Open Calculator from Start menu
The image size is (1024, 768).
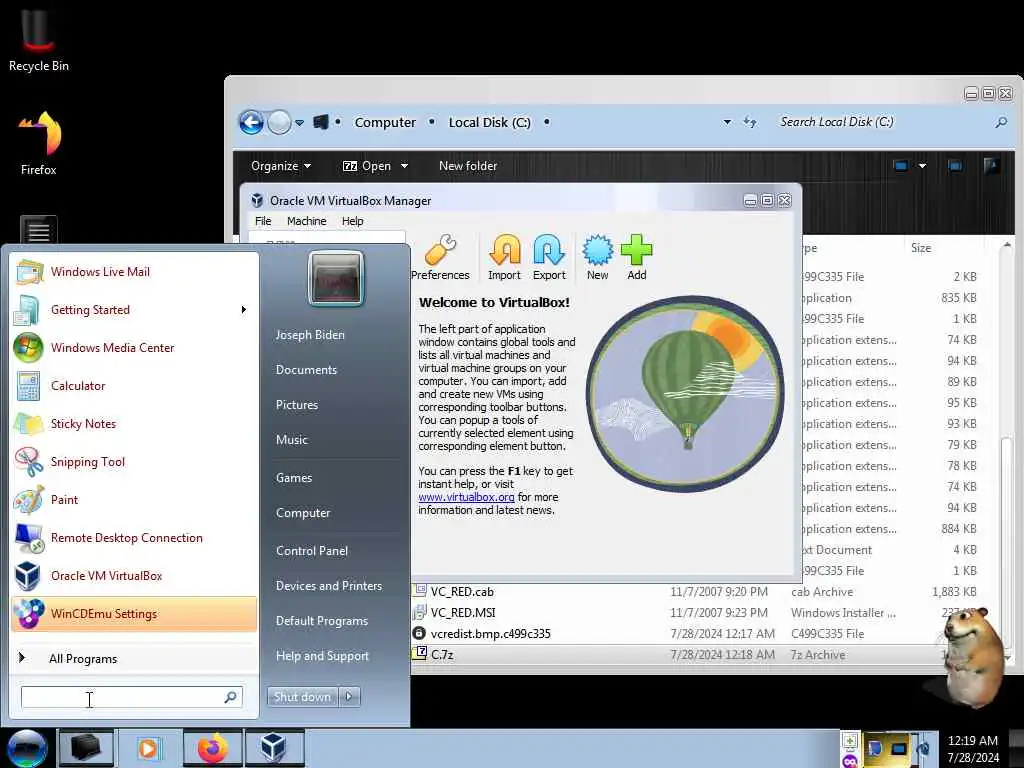click(x=134, y=385)
